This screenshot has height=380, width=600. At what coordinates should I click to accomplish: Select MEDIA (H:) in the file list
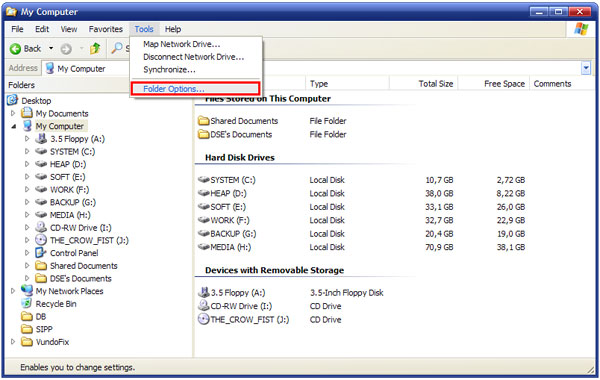click(x=230, y=247)
